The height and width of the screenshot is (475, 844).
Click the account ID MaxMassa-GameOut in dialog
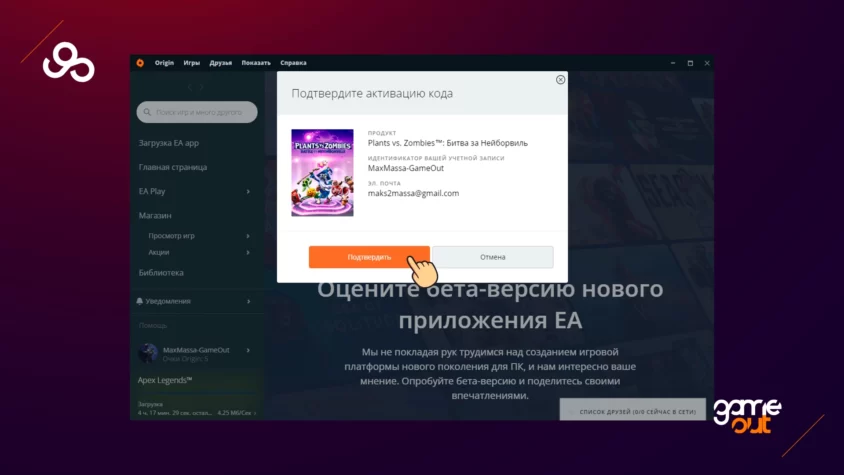click(406, 168)
